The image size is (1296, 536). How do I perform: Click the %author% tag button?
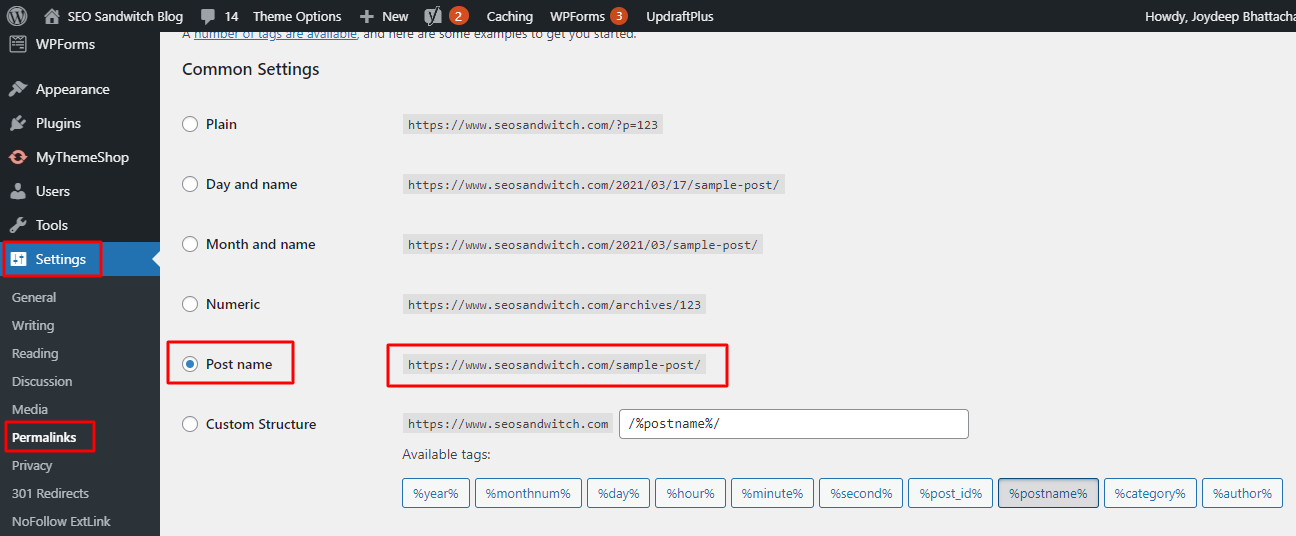click(x=1242, y=493)
